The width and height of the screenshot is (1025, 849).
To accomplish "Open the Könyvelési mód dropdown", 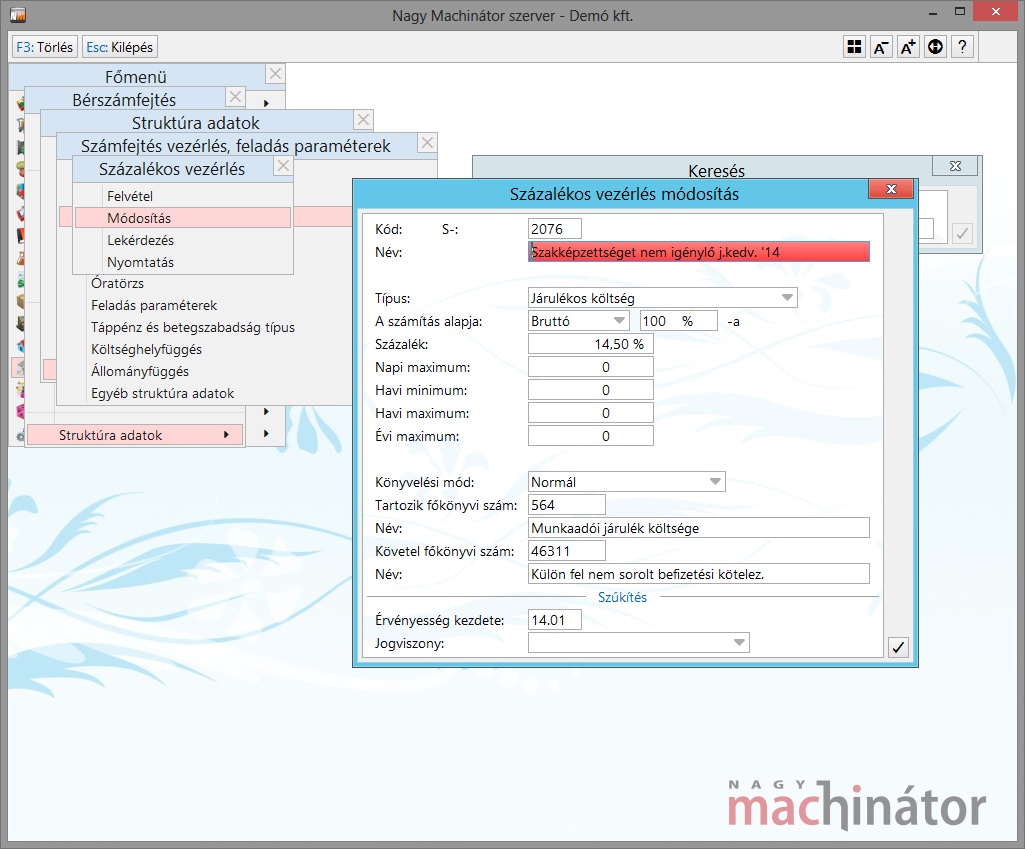I will click(x=715, y=482).
